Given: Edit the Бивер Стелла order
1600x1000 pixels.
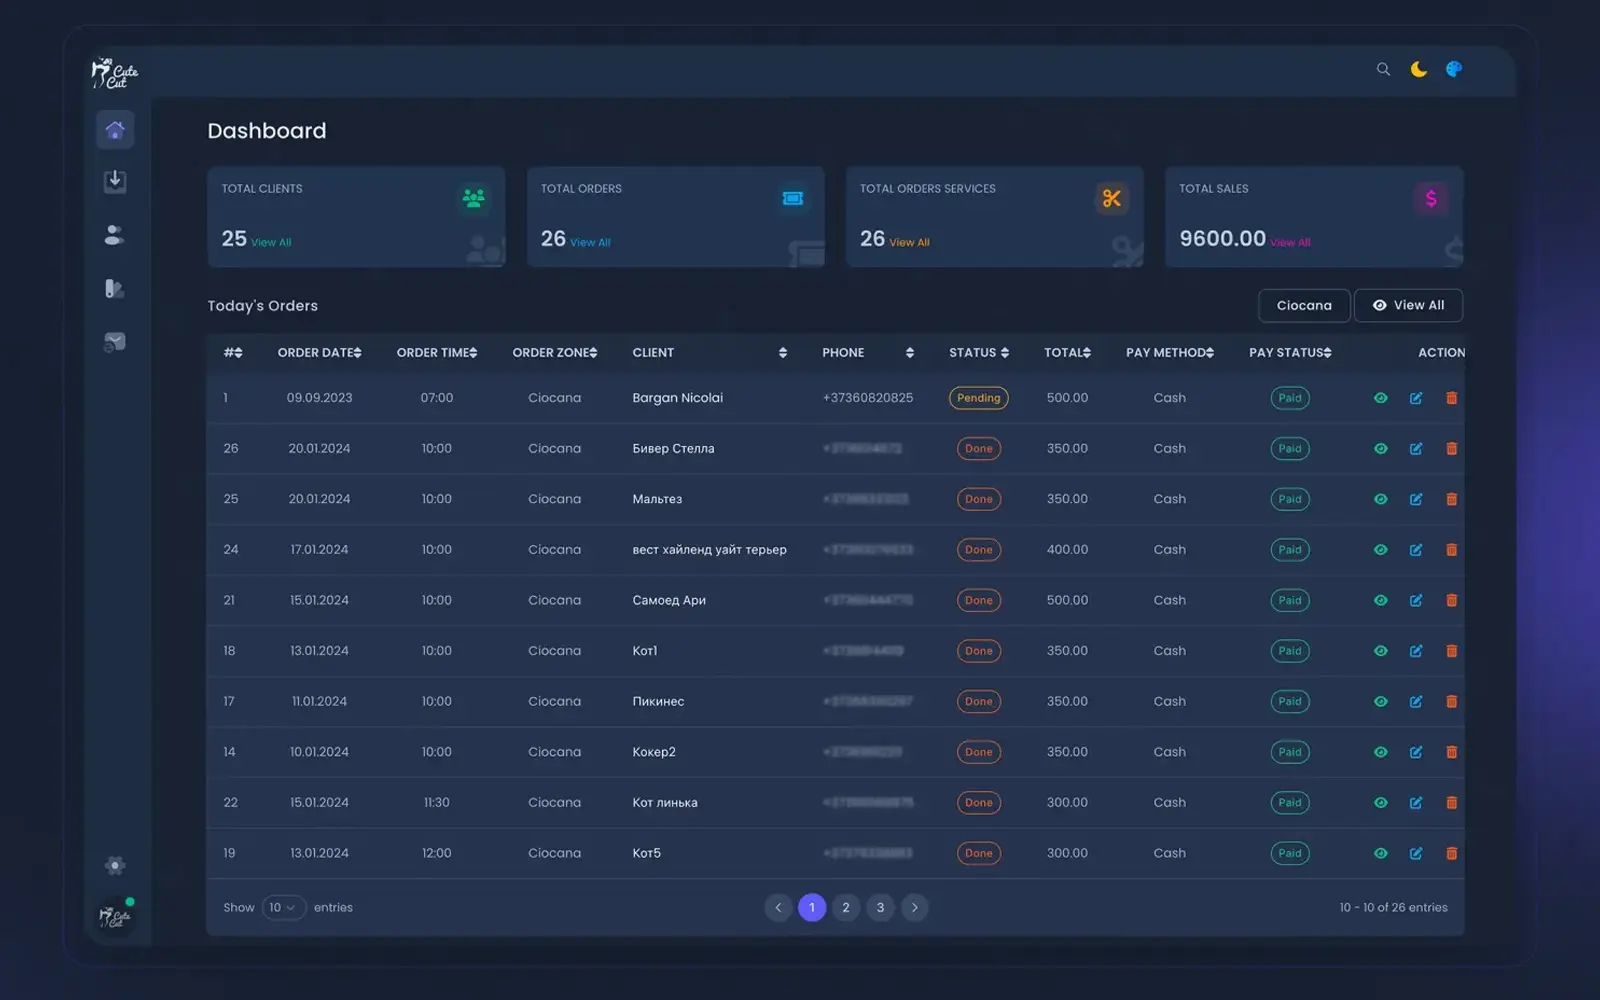Looking at the screenshot, I should click(x=1416, y=449).
